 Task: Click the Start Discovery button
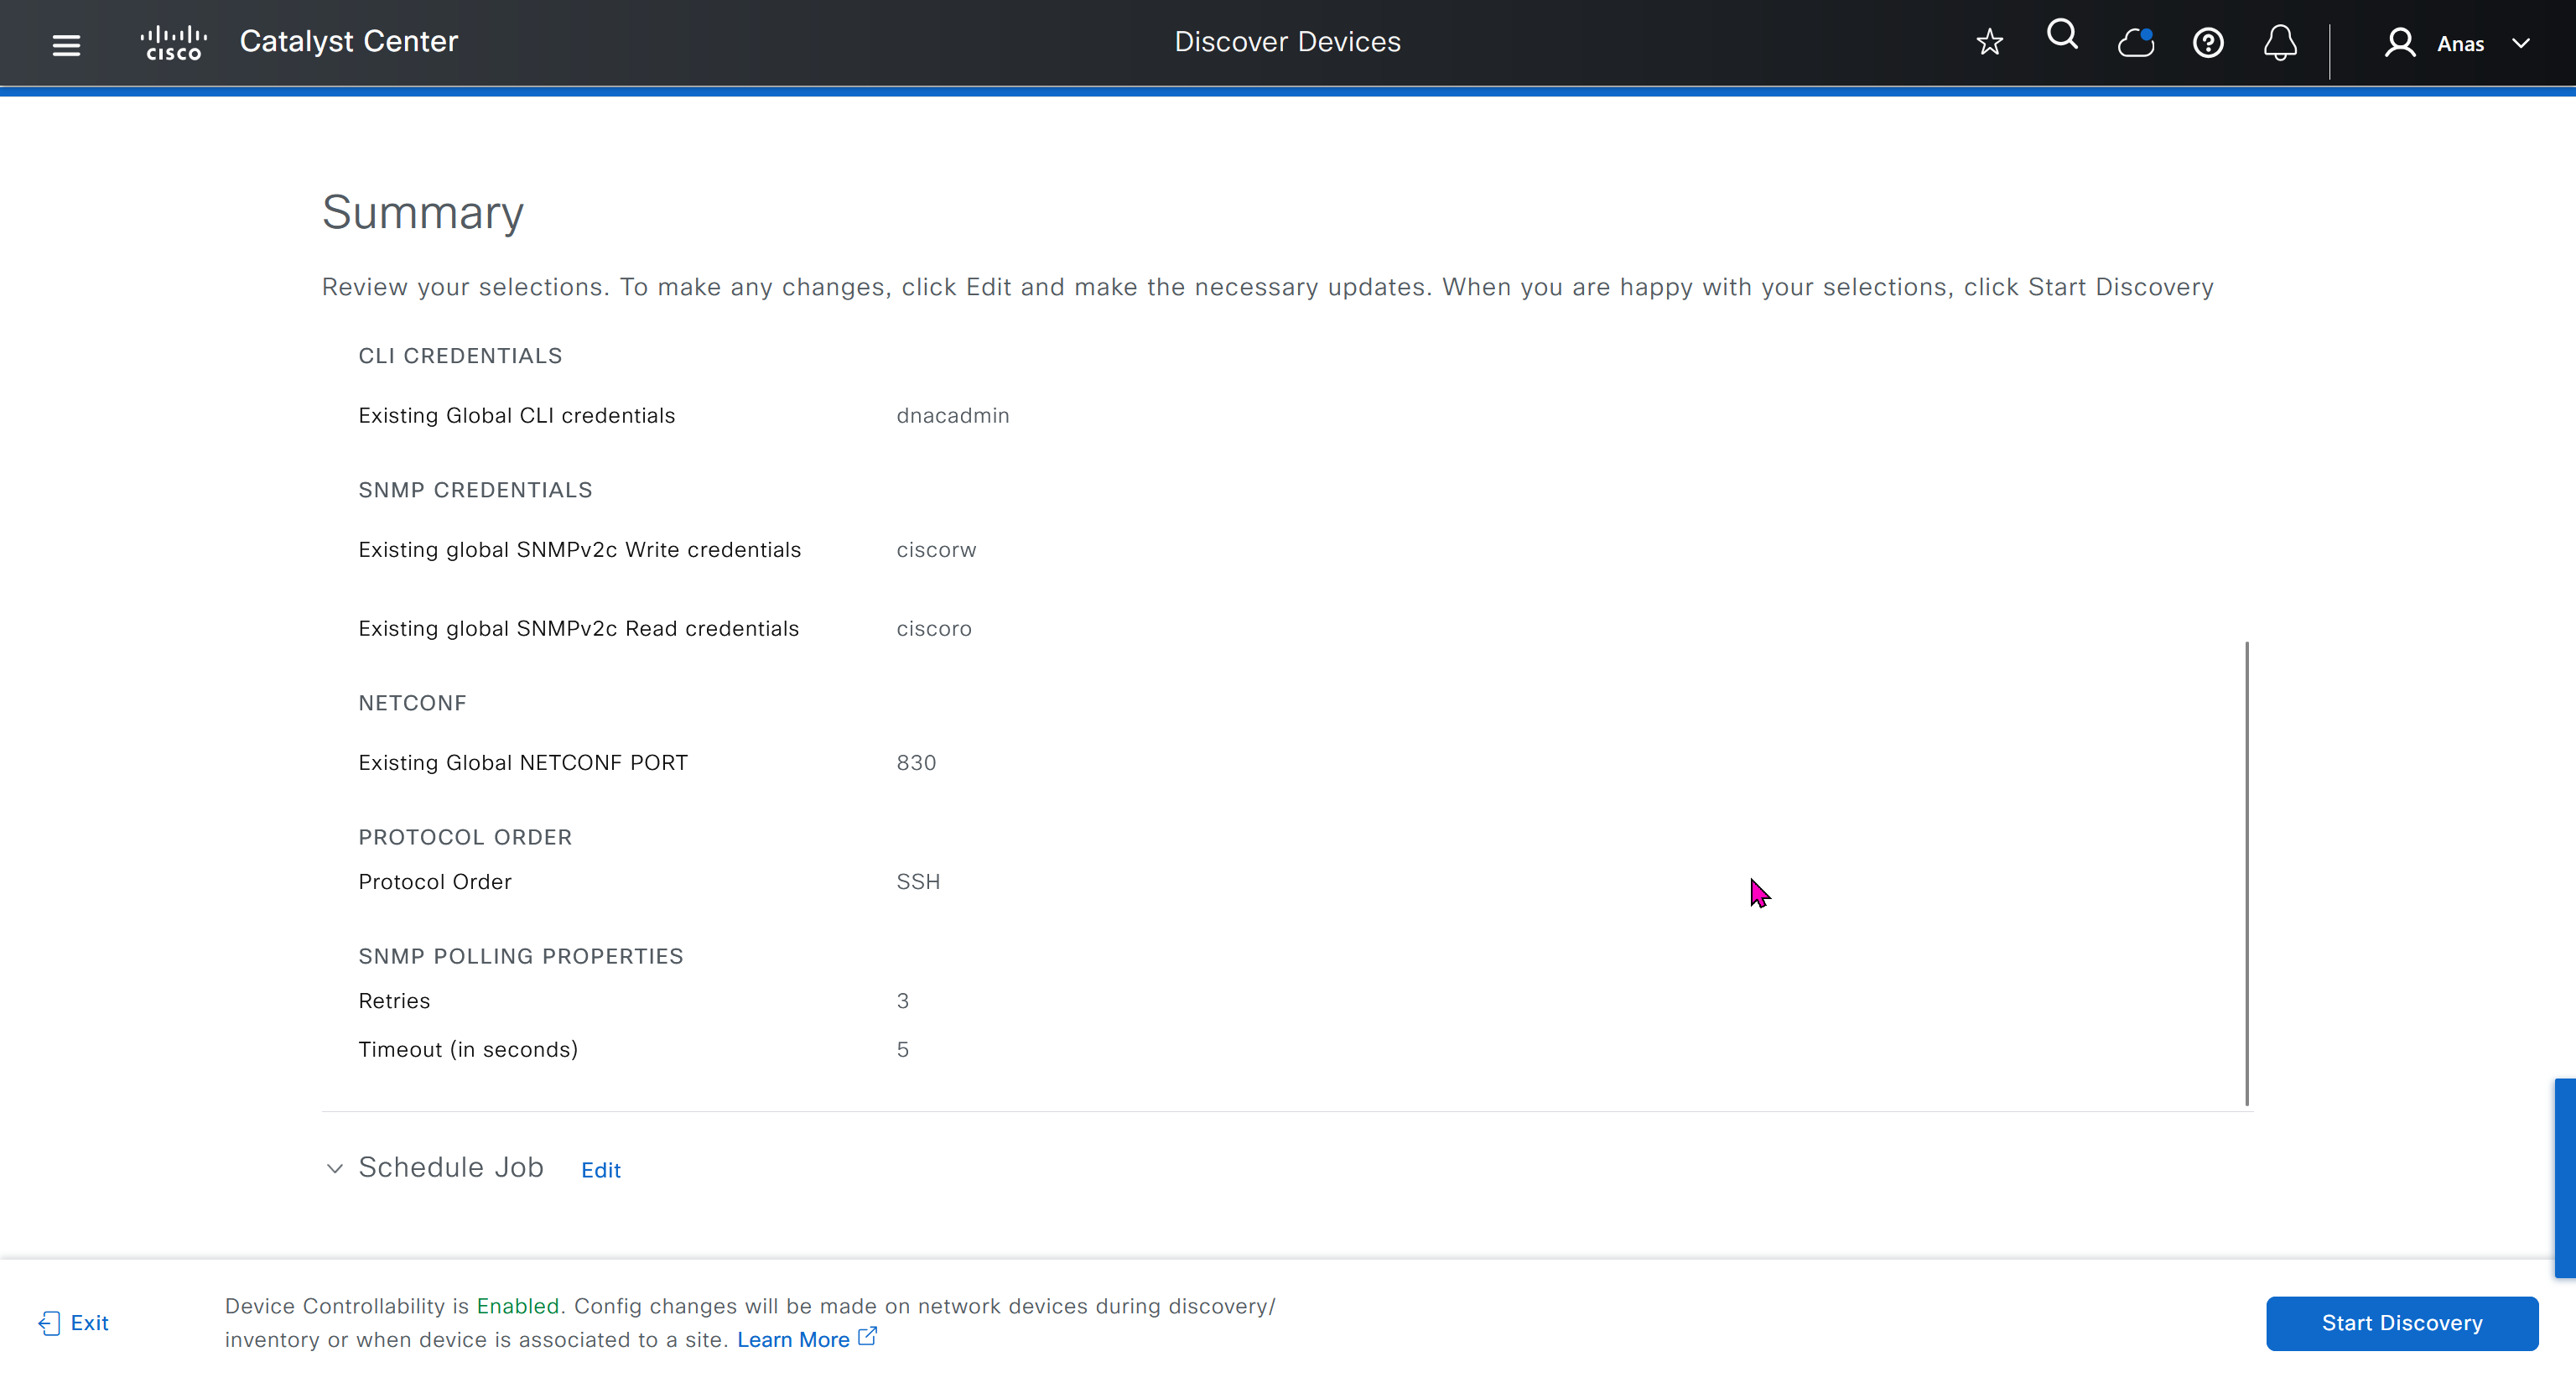(2401, 1323)
